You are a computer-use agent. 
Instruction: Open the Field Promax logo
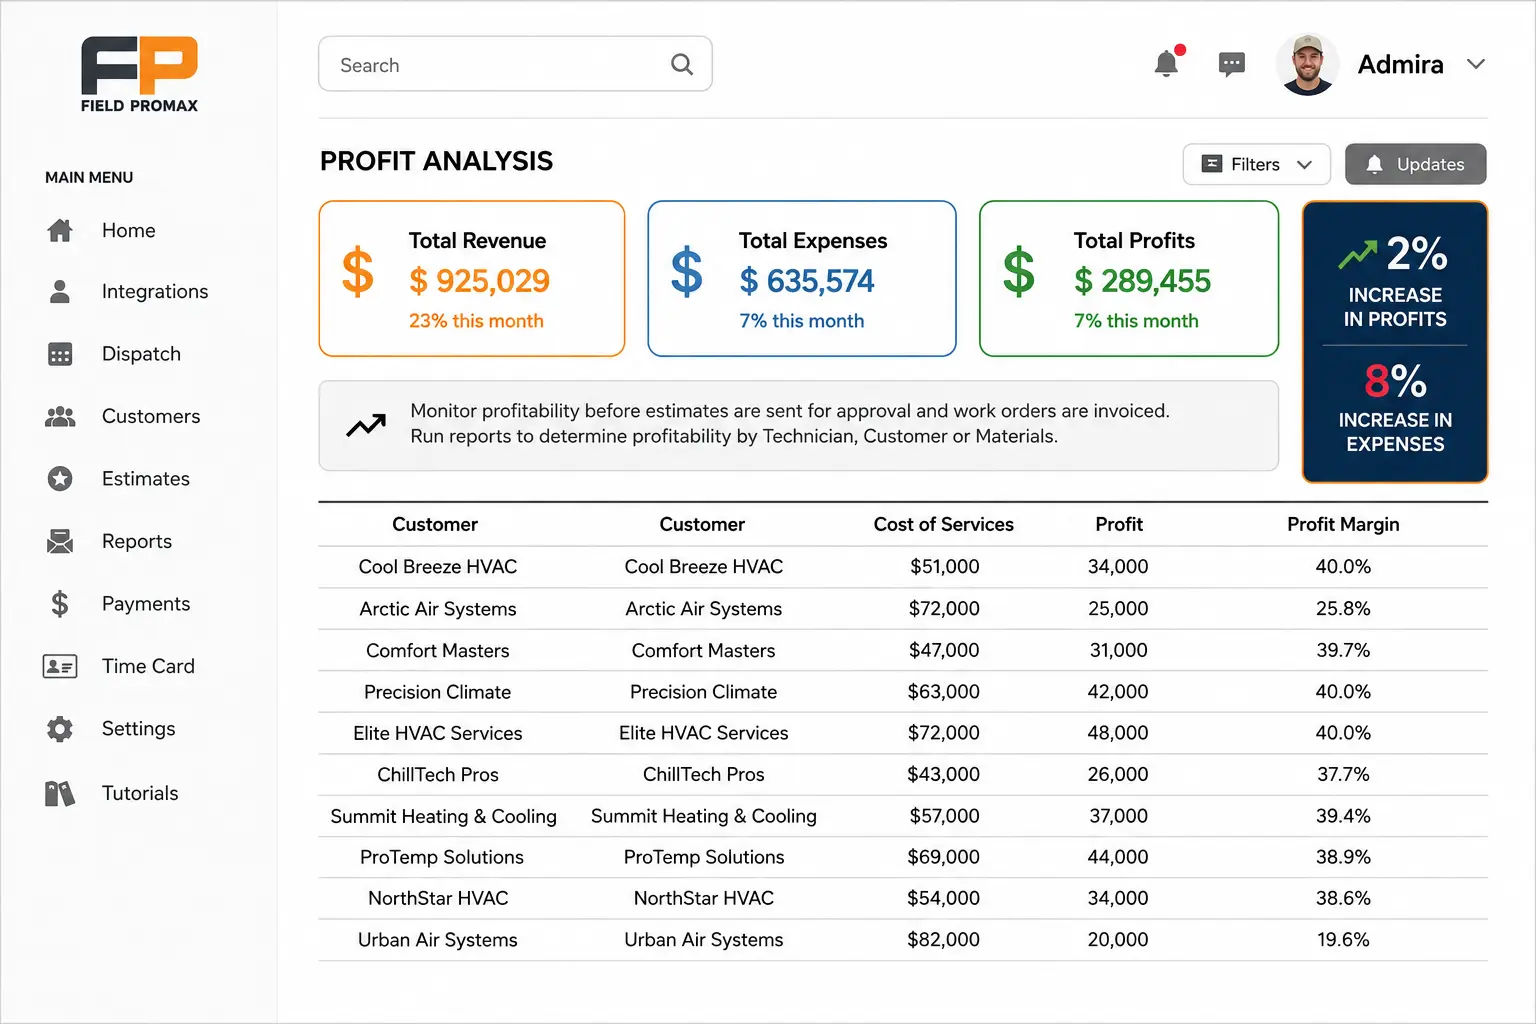click(x=139, y=75)
